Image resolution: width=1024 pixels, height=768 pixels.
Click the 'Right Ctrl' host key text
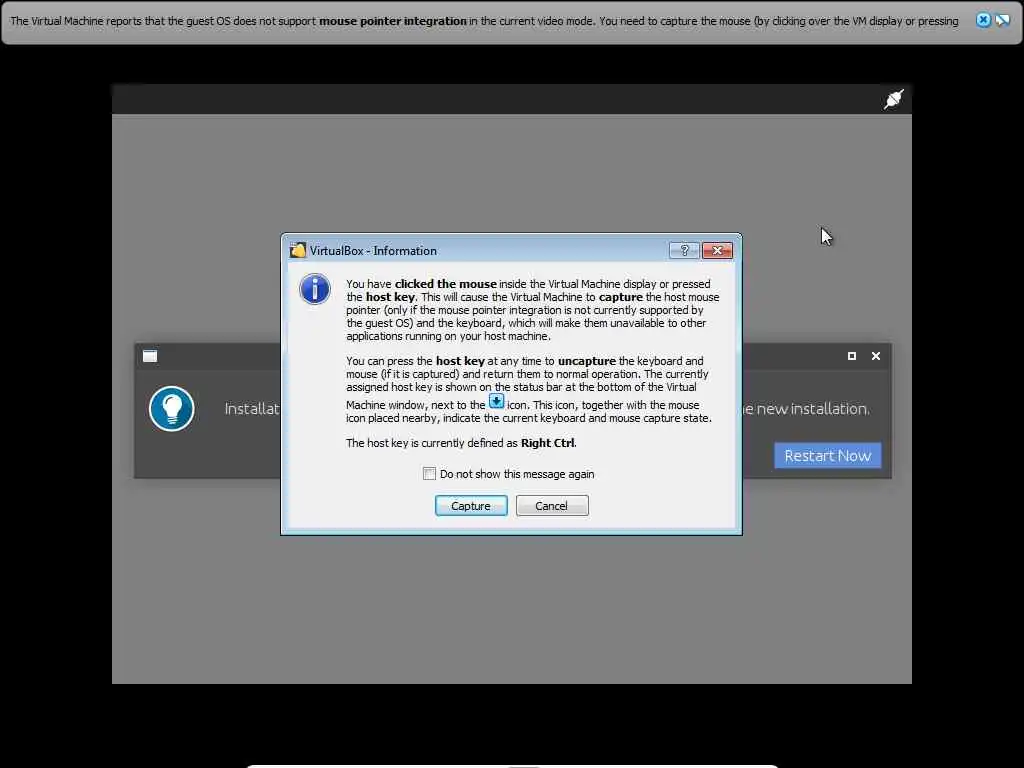[x=548, y=443]
